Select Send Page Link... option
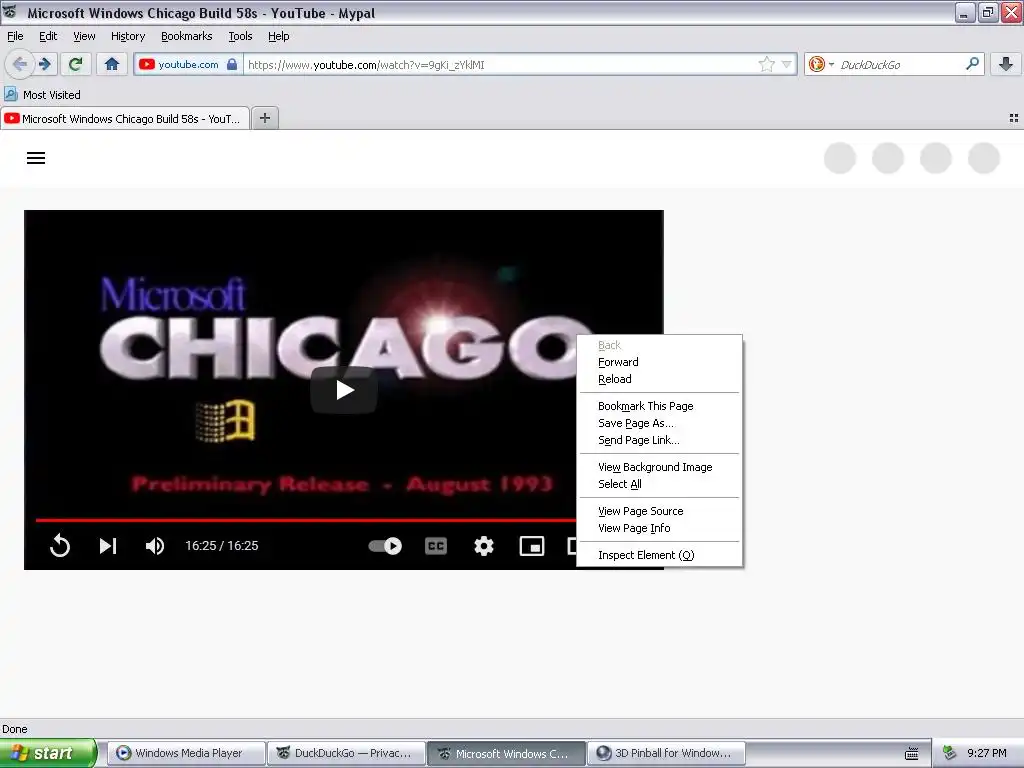1024x768 pixels. coord(660,440)
